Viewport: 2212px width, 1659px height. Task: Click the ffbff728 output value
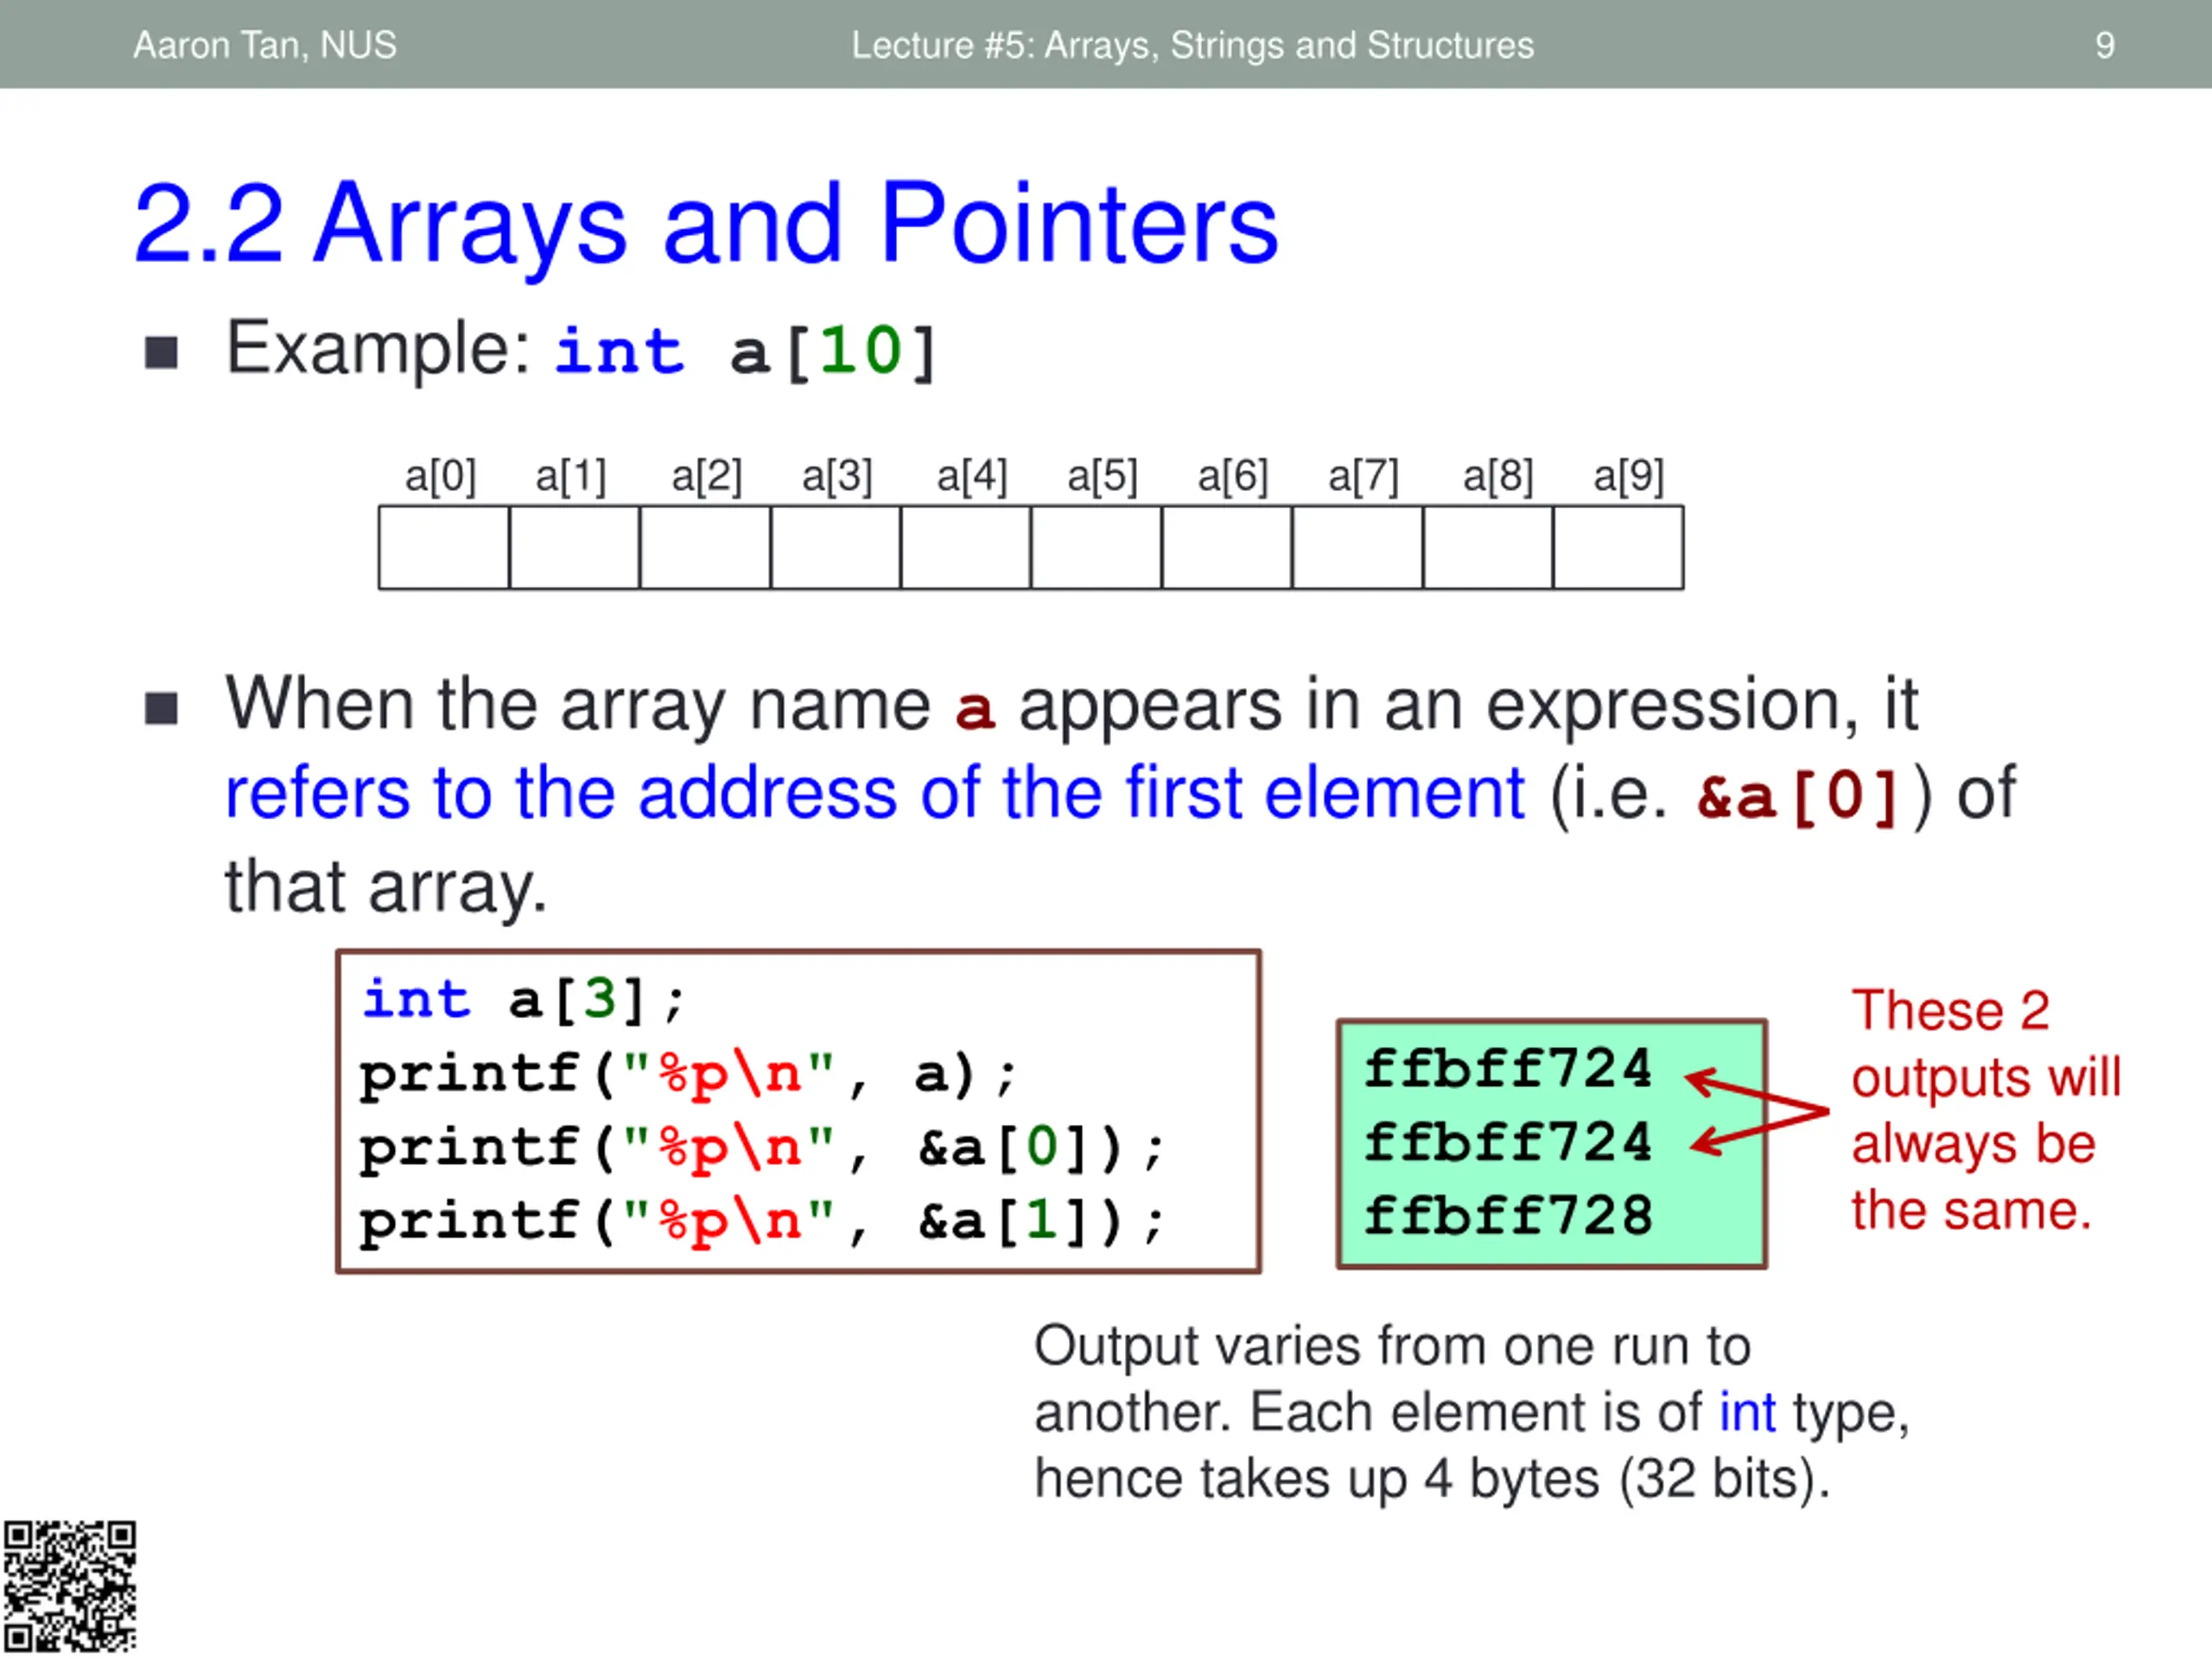pyautogui.click(x=1508, y=1215)
